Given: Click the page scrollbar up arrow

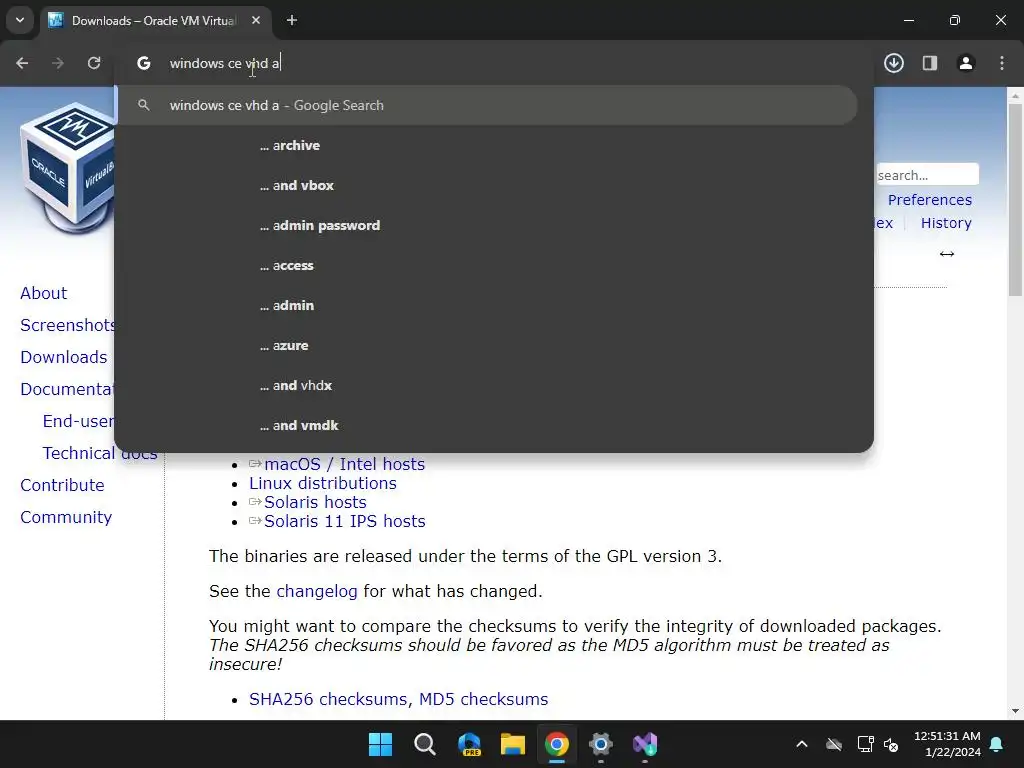Looking at the screenshot, I should tap(1016, 95).
